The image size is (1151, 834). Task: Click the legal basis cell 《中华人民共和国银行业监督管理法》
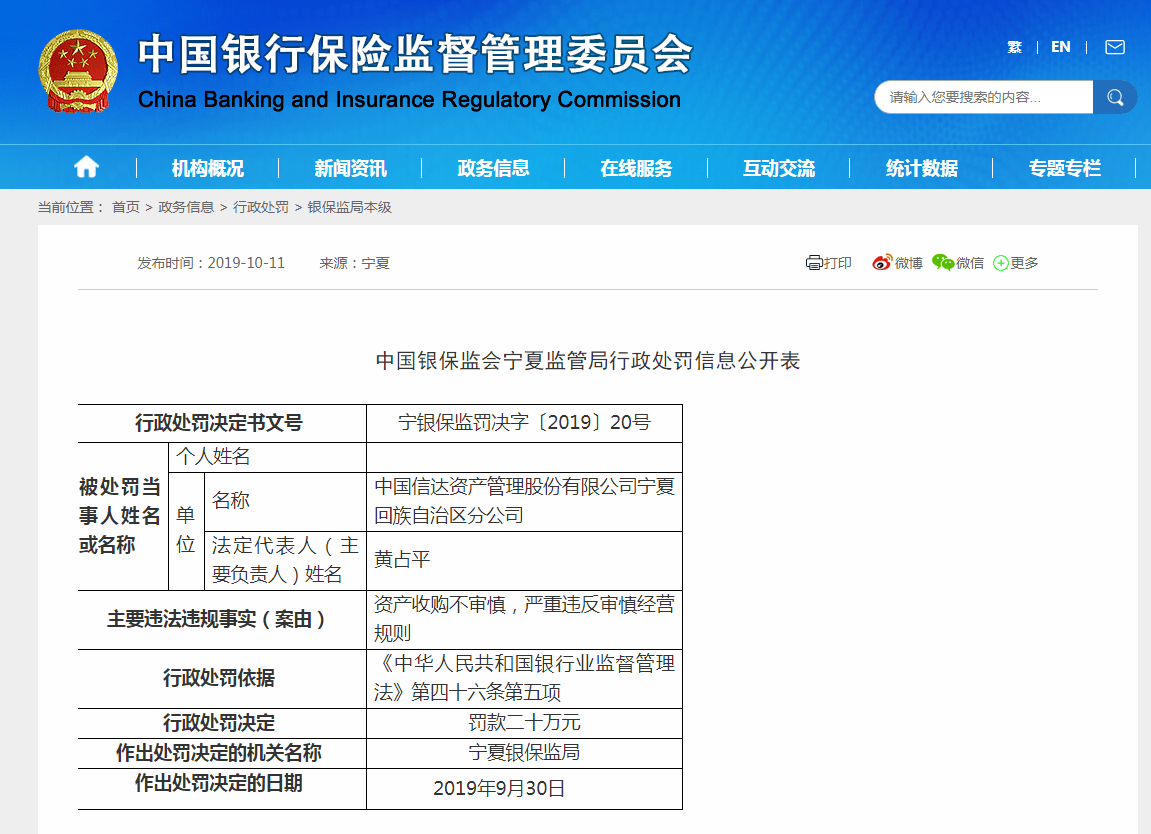524,678
